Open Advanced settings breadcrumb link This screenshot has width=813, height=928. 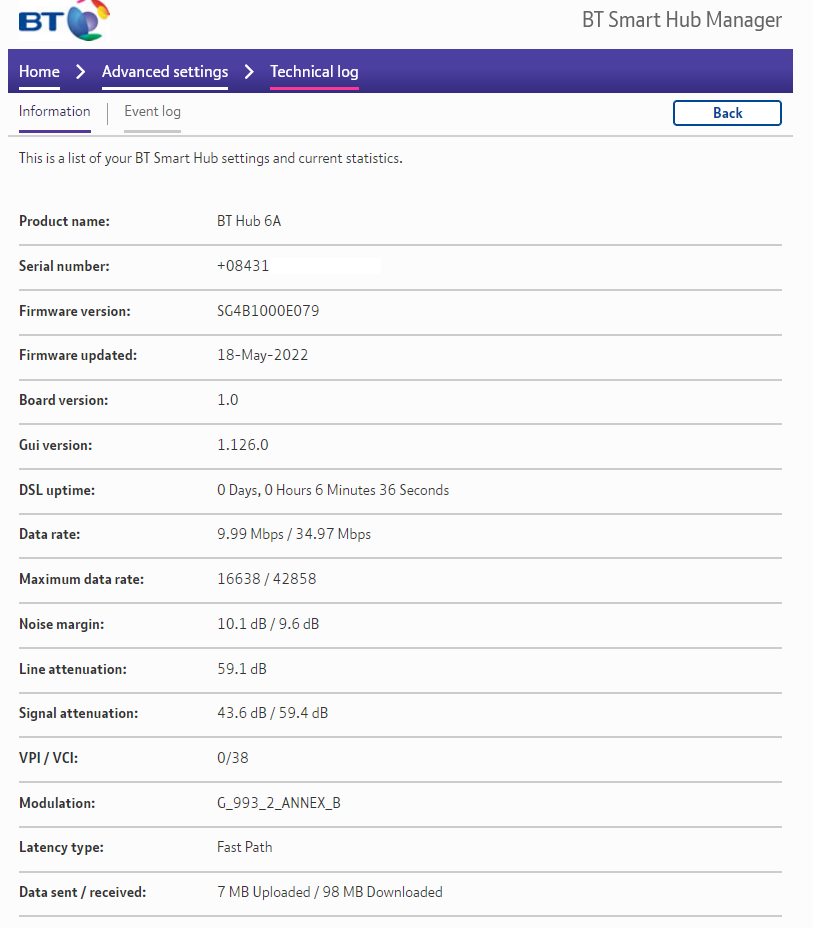[x=165, y=72]
